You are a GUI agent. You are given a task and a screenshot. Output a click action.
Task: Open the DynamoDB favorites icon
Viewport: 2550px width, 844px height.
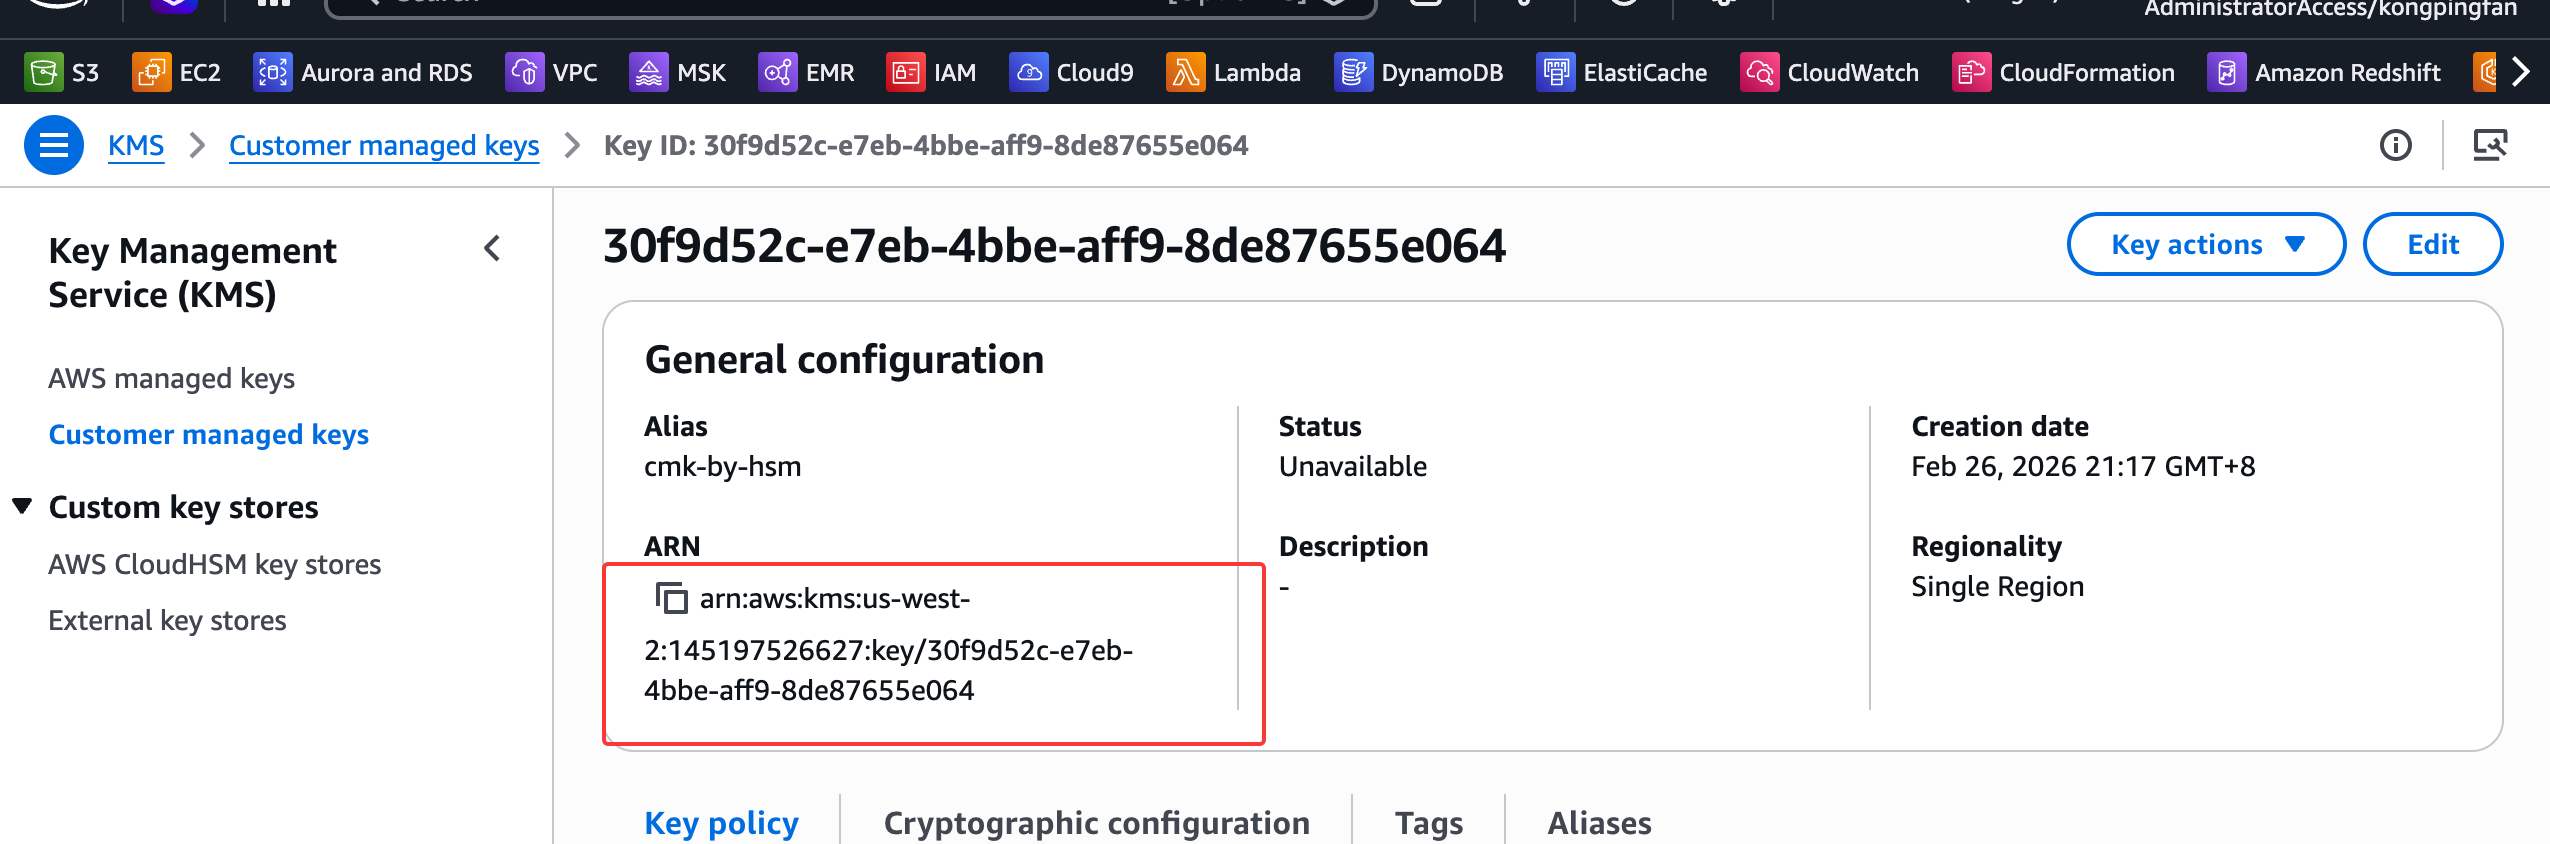pyautogui.click(x=1353, y=73)
